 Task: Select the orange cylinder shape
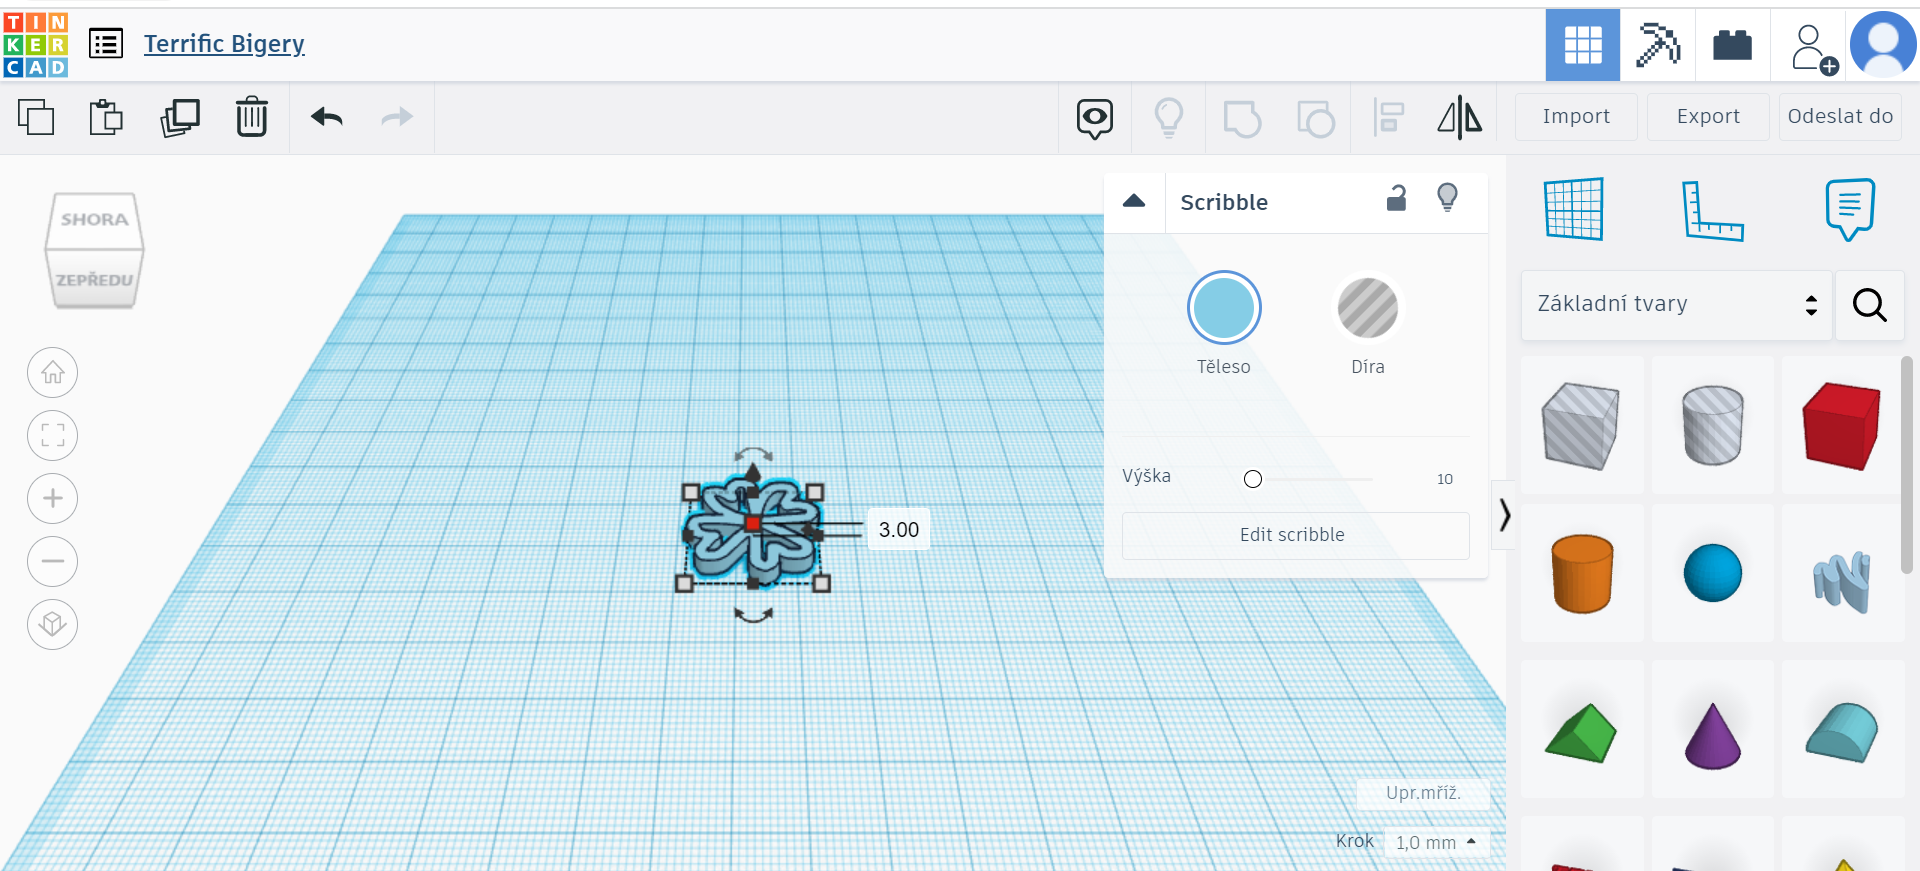[1582, 573]
